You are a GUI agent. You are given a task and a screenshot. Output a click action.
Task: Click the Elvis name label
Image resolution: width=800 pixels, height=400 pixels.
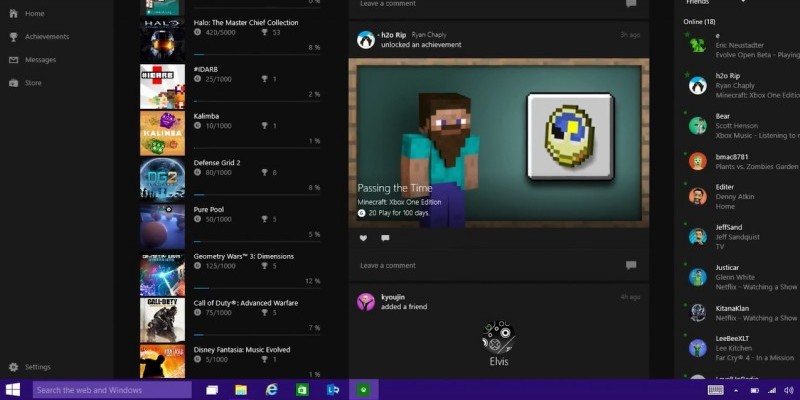coord(498,361)
